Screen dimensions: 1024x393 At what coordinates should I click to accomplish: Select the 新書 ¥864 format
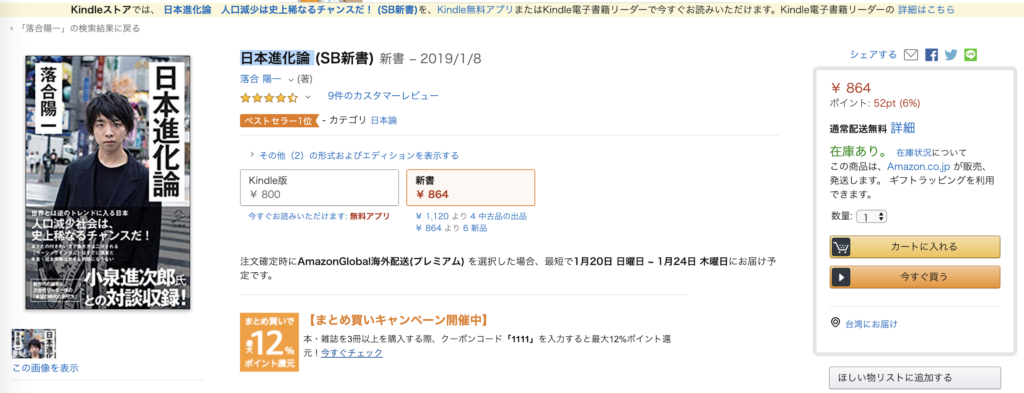click(x=470, y=187)
